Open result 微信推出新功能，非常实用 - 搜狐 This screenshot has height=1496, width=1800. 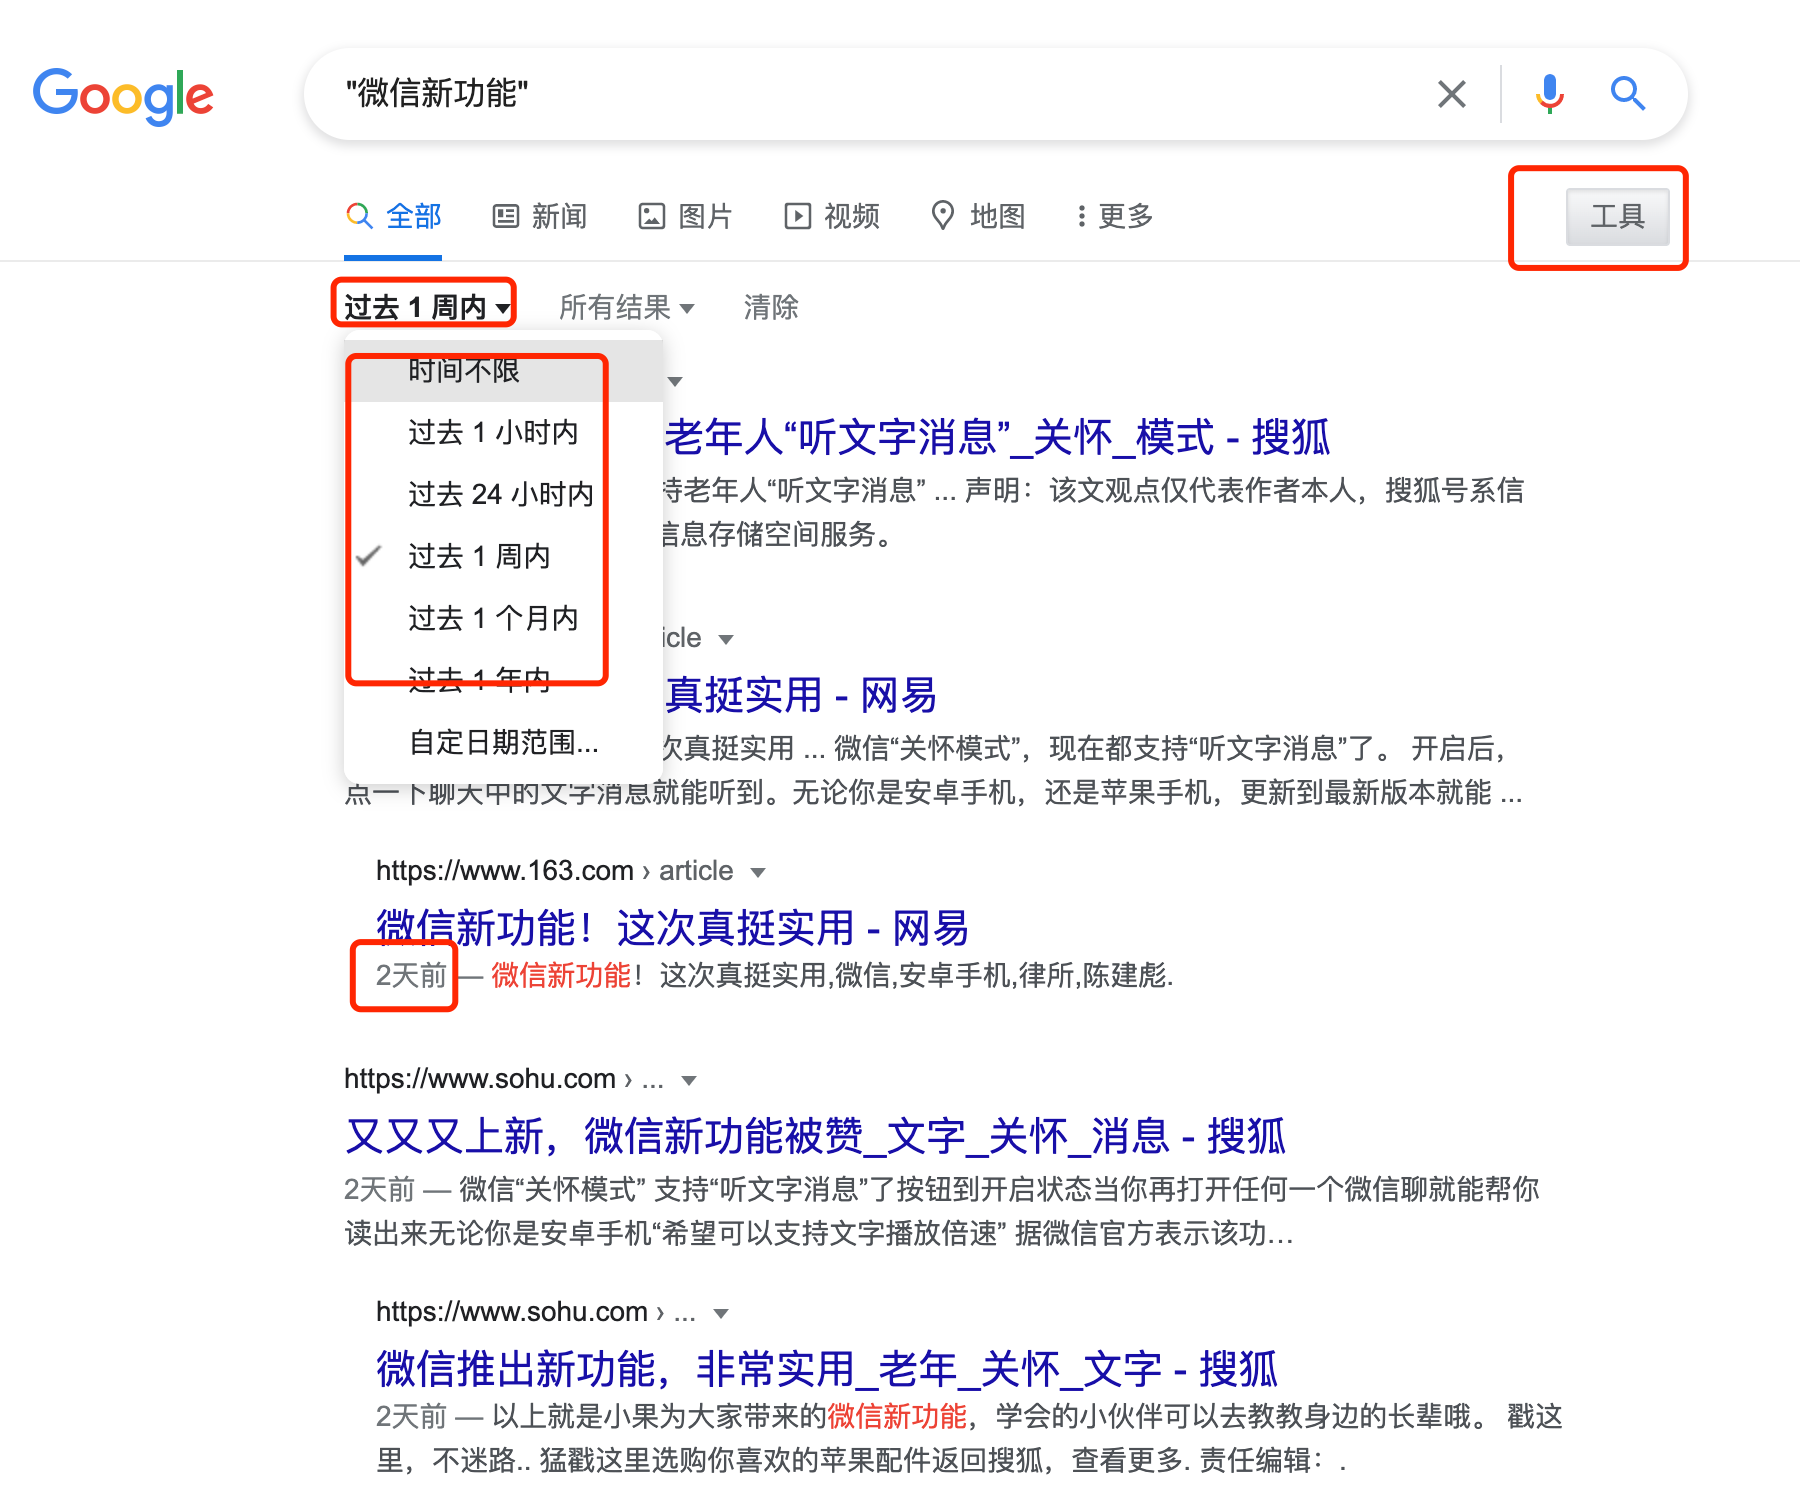(827, 1369)
